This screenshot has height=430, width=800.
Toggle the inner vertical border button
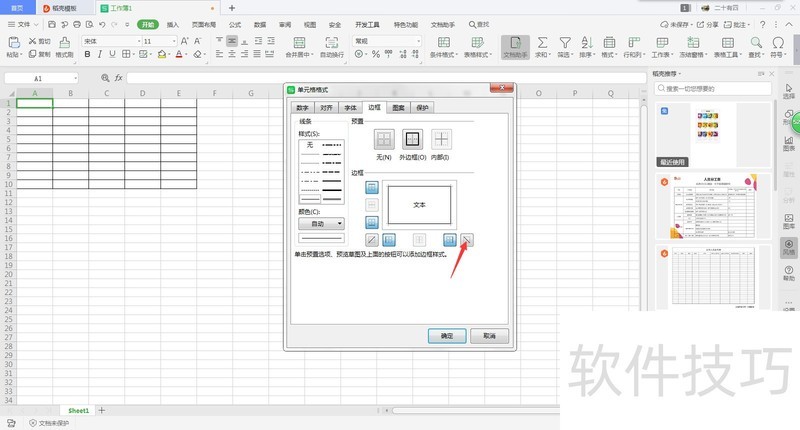coord(419,240)
